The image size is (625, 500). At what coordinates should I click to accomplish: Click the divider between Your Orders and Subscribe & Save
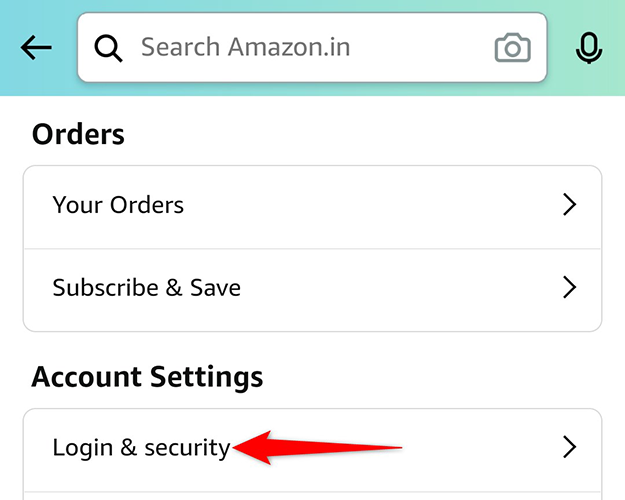312,248
